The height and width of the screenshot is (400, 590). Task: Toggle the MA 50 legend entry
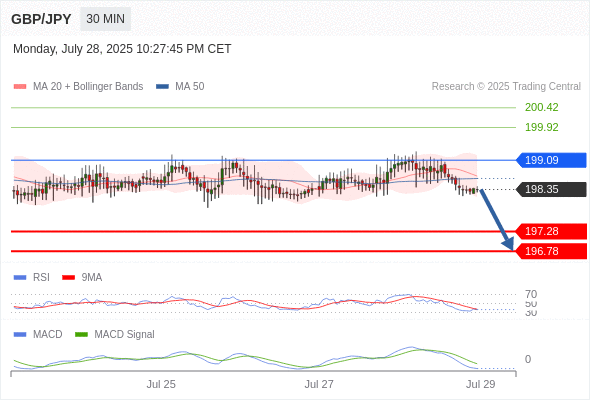pyautogui.click(x=180, y=87)
